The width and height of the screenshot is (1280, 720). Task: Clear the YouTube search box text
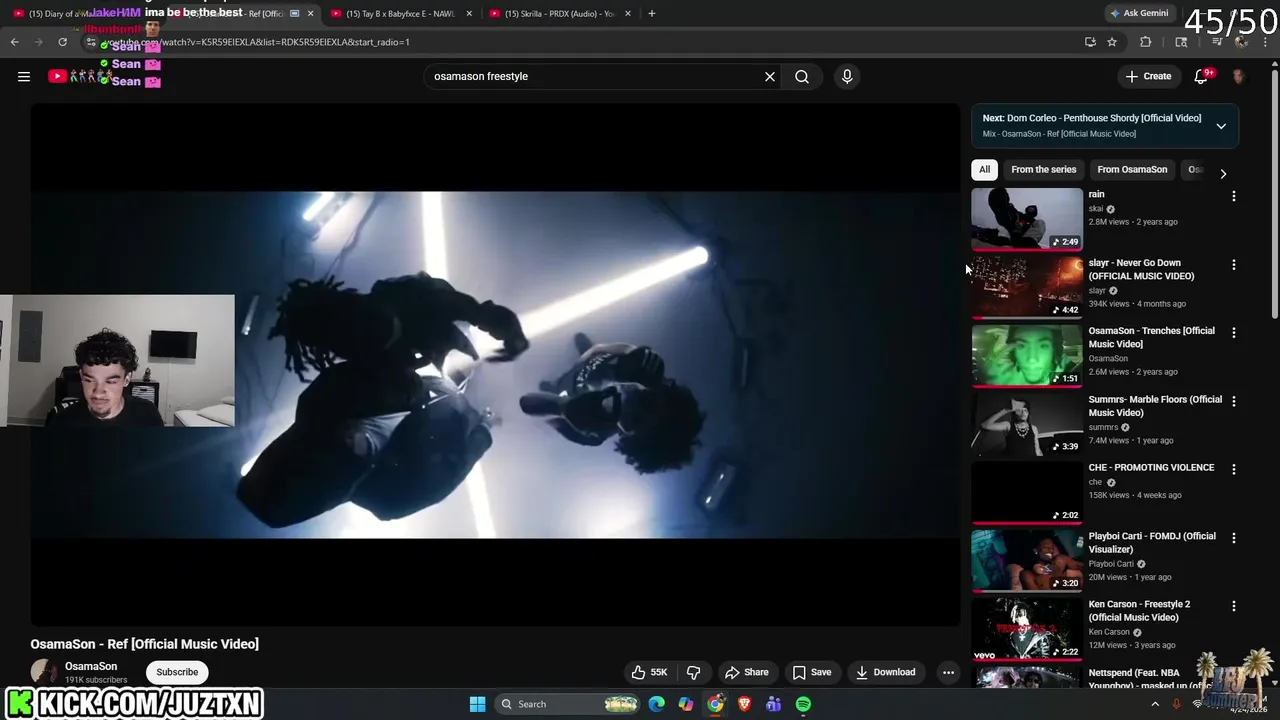tap(770, 76)
